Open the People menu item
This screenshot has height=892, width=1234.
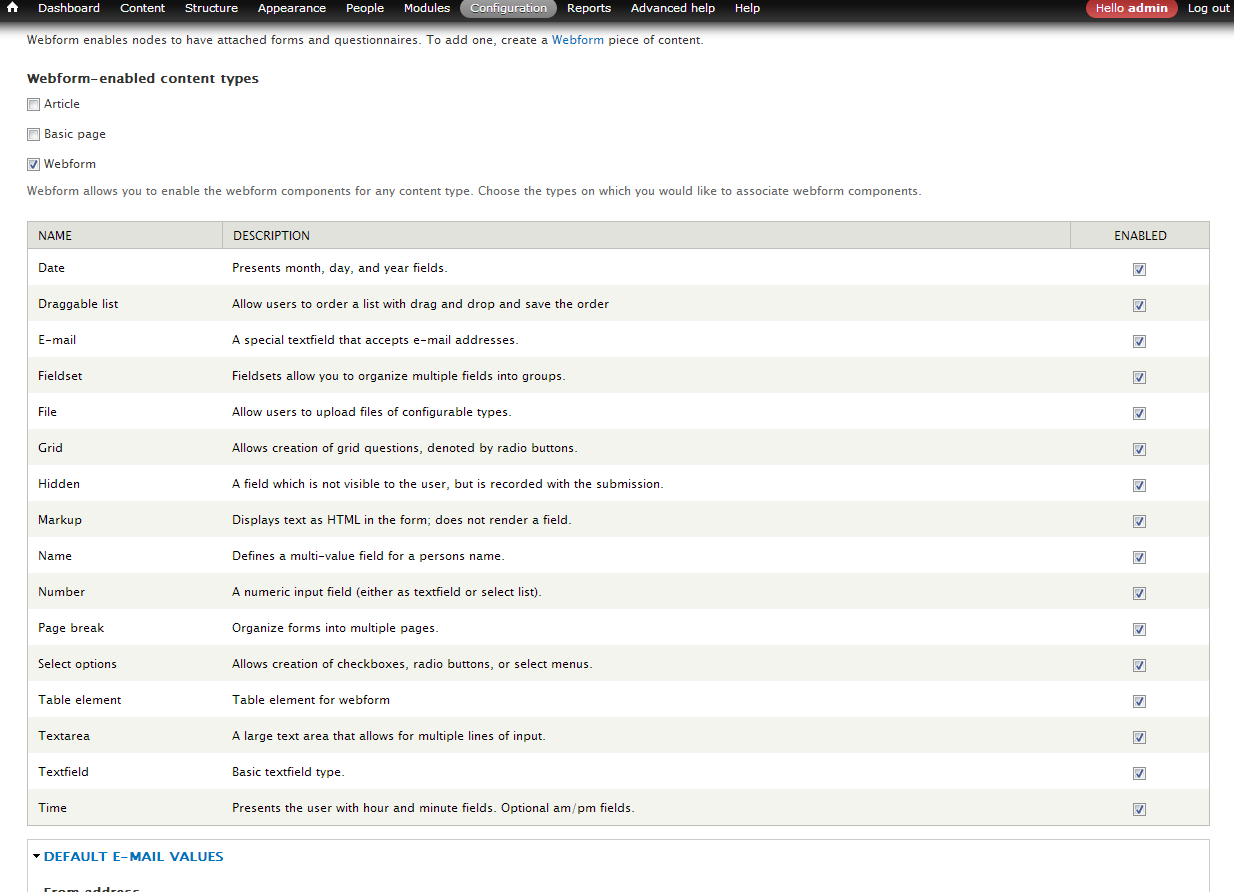[x=365, y=8]
